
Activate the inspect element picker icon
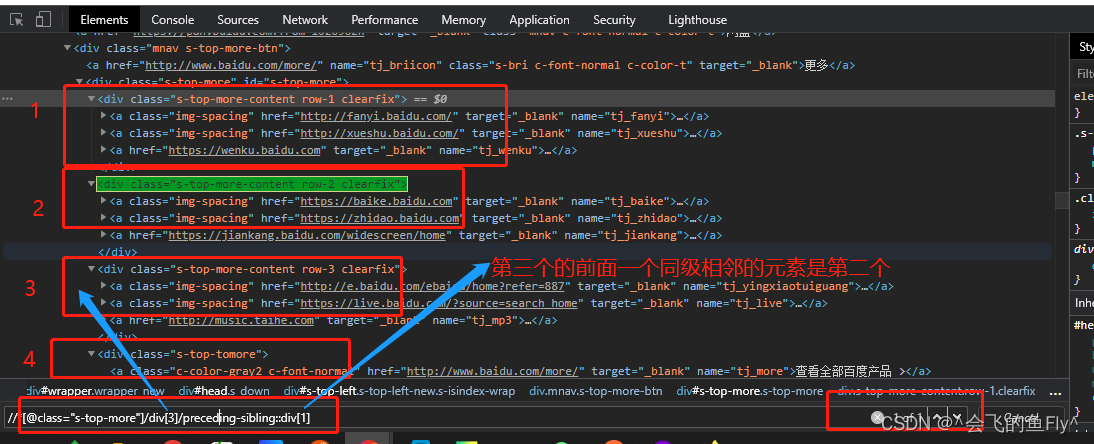tap(17, 20)
